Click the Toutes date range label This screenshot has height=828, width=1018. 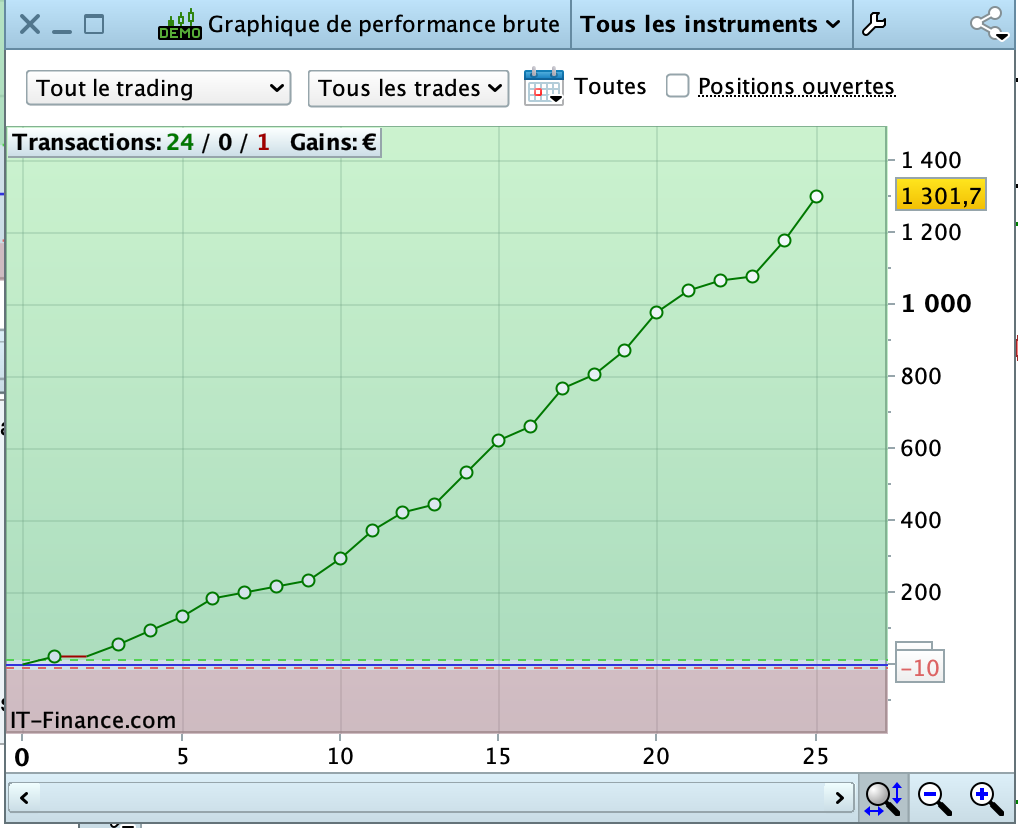pos(610,86)
